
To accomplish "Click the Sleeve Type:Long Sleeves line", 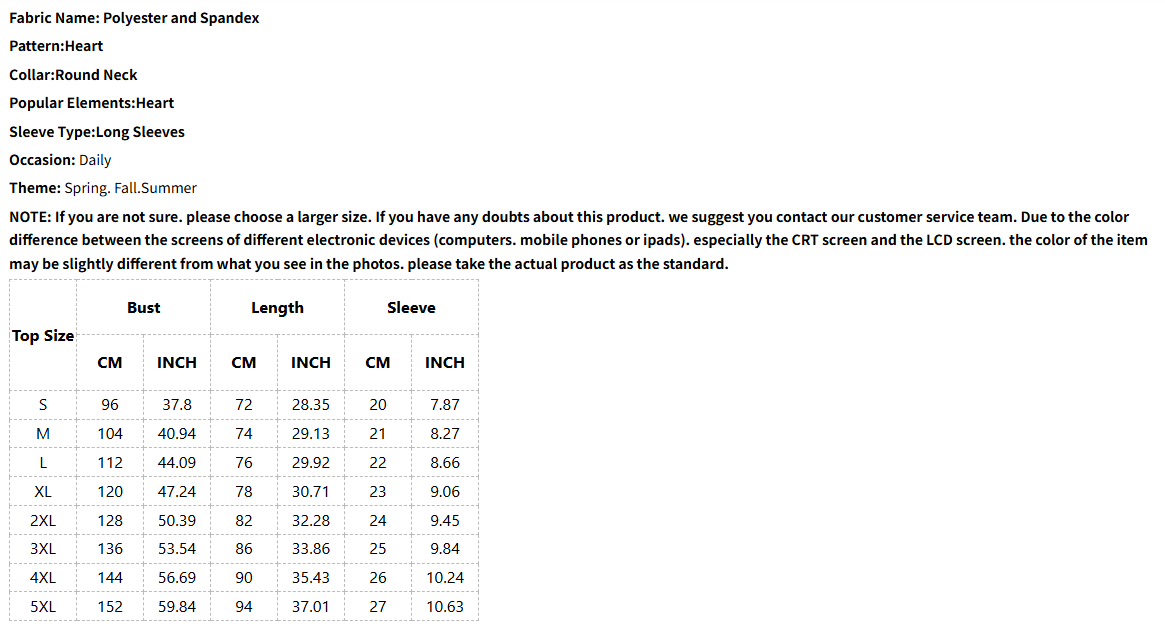I will tap(97, 132).
